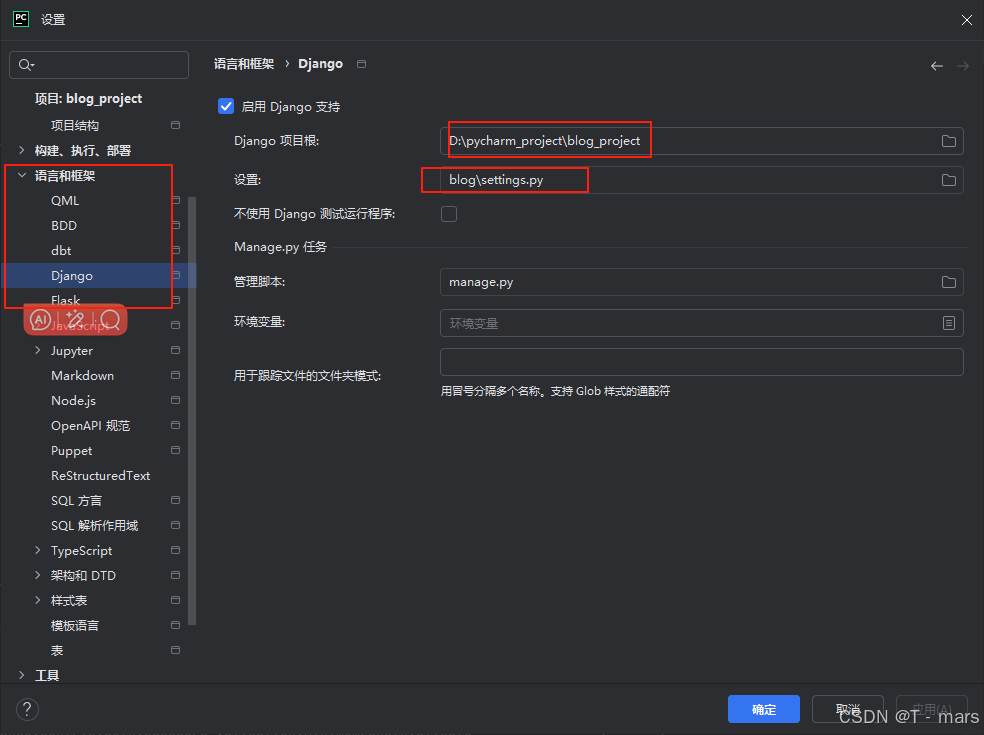984x735 pixels.
Task: Click the settings search input field
Action: click(x=99, y=65)
